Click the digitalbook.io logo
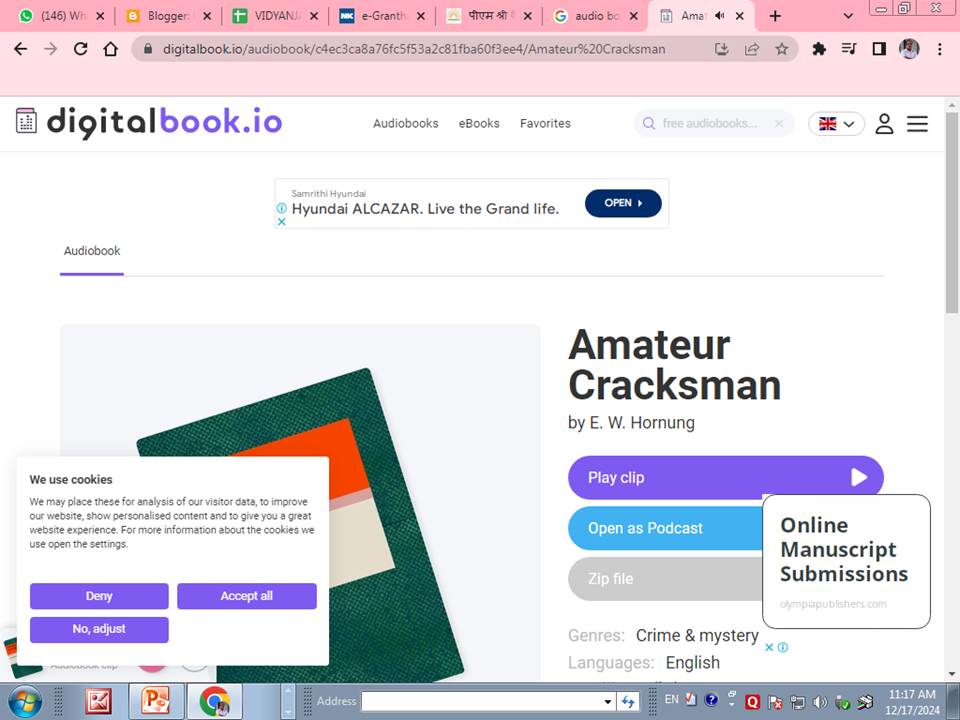 (149, 122)
